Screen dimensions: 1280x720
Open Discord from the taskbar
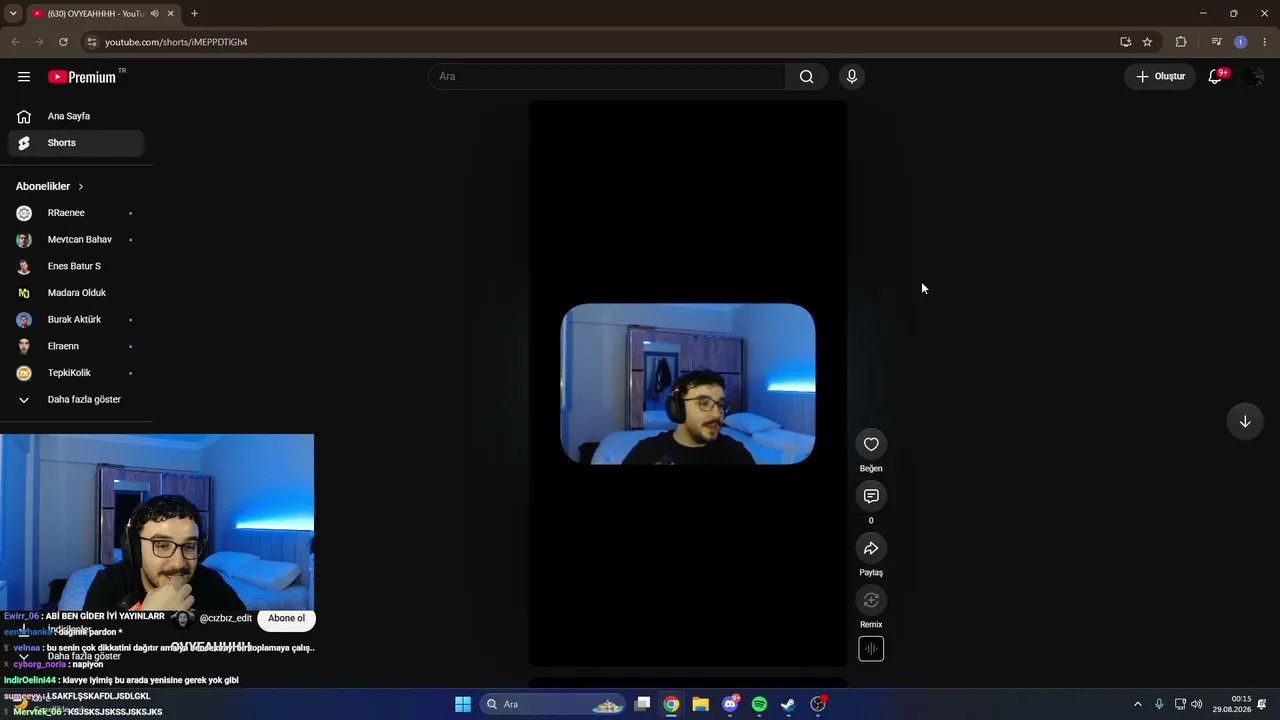(x=730, y=704)
